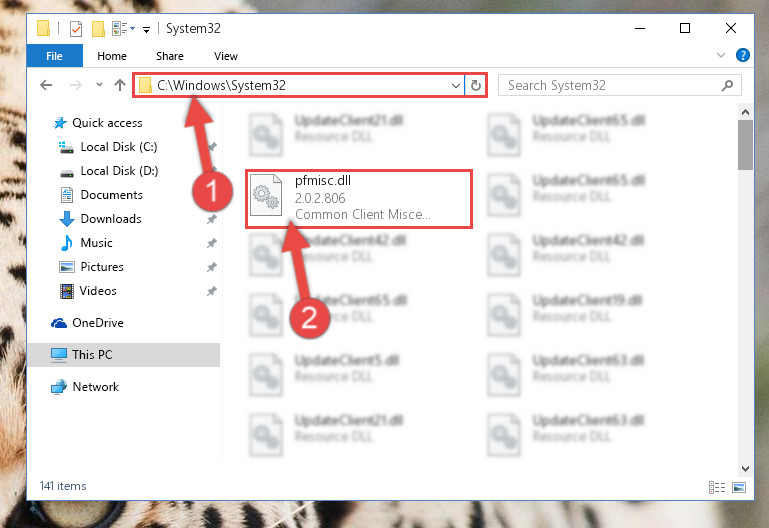Open the Help question mark icon
The height and width of the screenshot is (528, 769).
pyautogui.click(x=743, y=55)
